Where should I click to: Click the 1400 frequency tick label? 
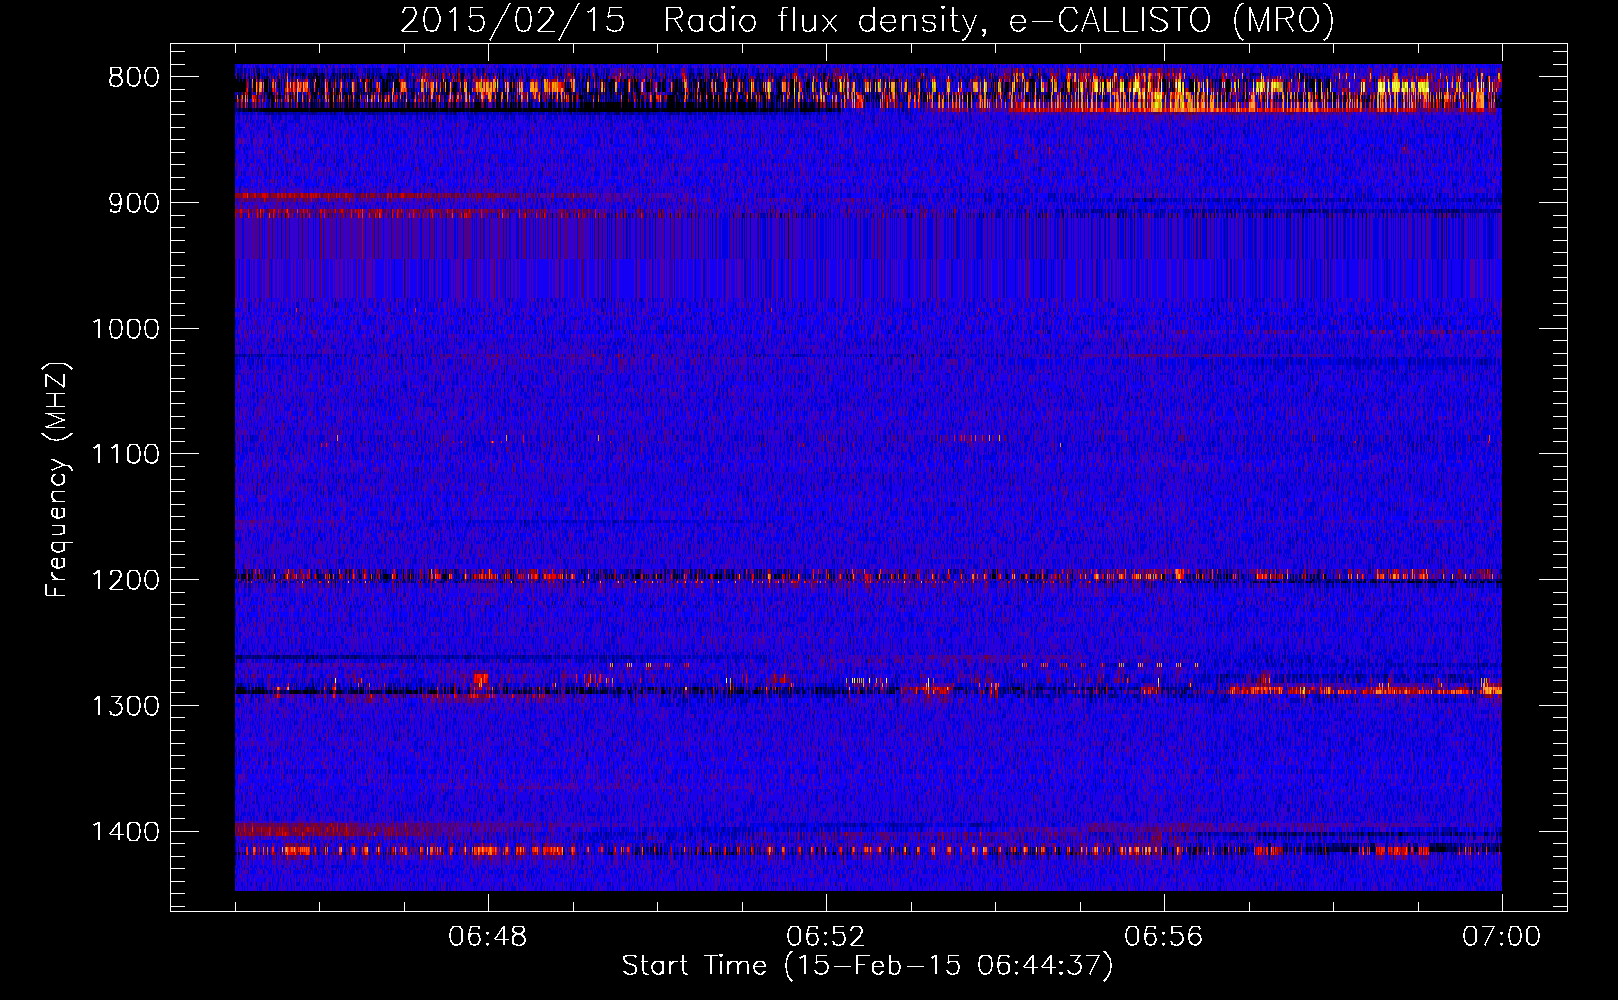[x=126, y=832]
